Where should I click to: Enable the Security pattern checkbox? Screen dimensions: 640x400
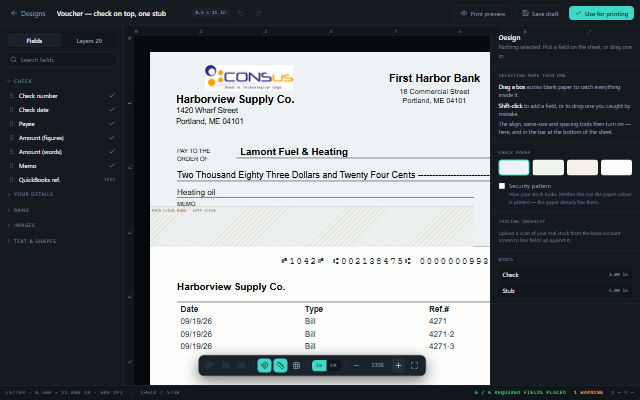pos(502,186)
